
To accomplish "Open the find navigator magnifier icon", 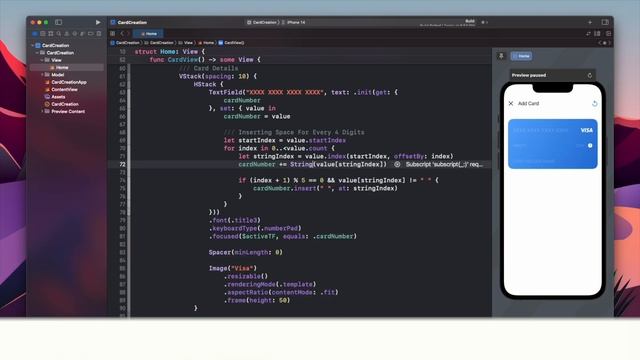I will (59, 33).
